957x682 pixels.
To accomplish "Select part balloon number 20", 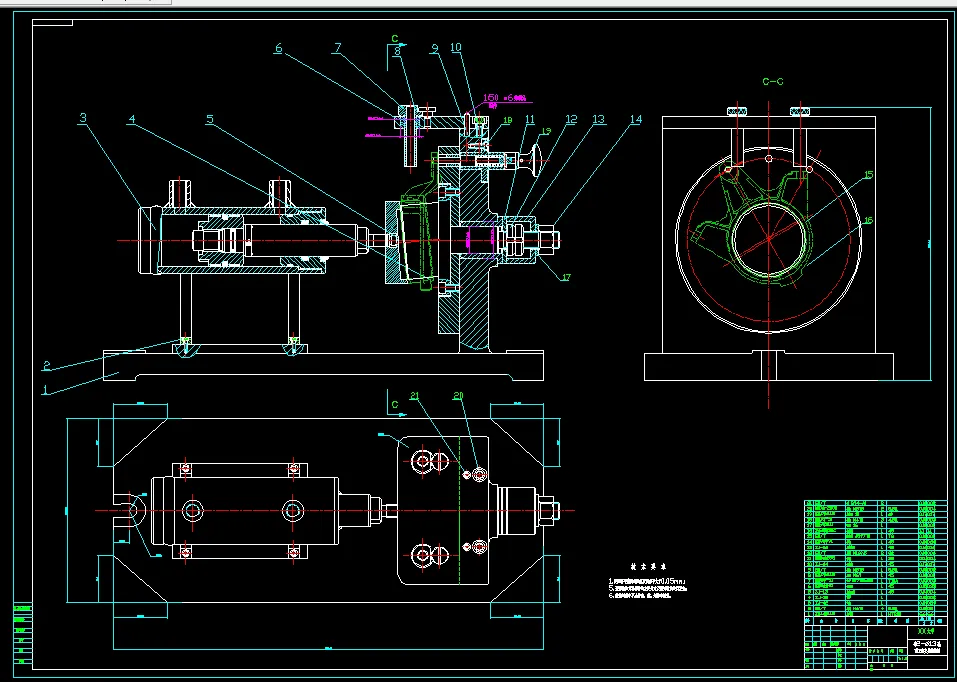I will coord(458,396).
